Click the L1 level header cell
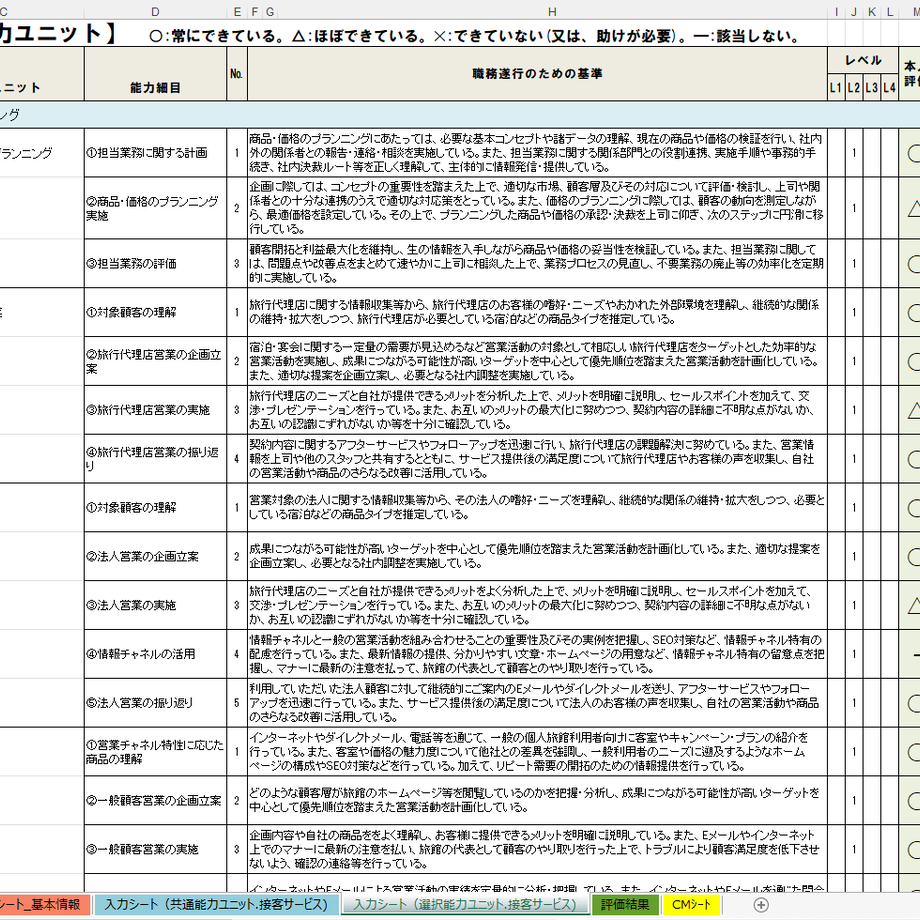Viewport: 920px width, 920px height. (x=836, y=88)
